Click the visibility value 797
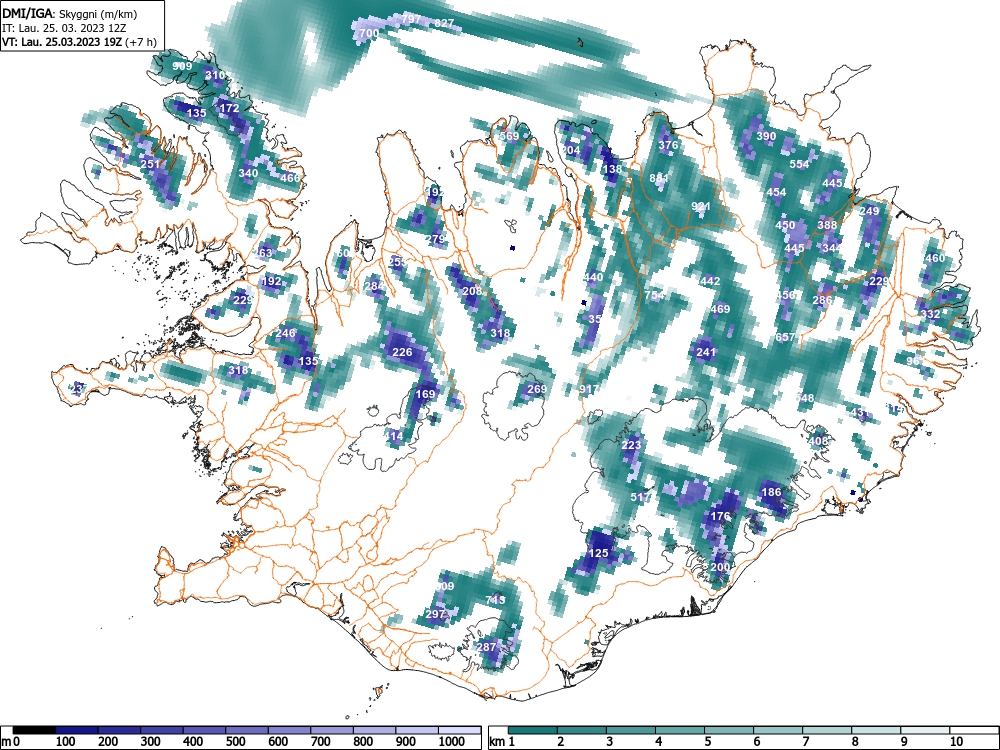 coord(411,20)
